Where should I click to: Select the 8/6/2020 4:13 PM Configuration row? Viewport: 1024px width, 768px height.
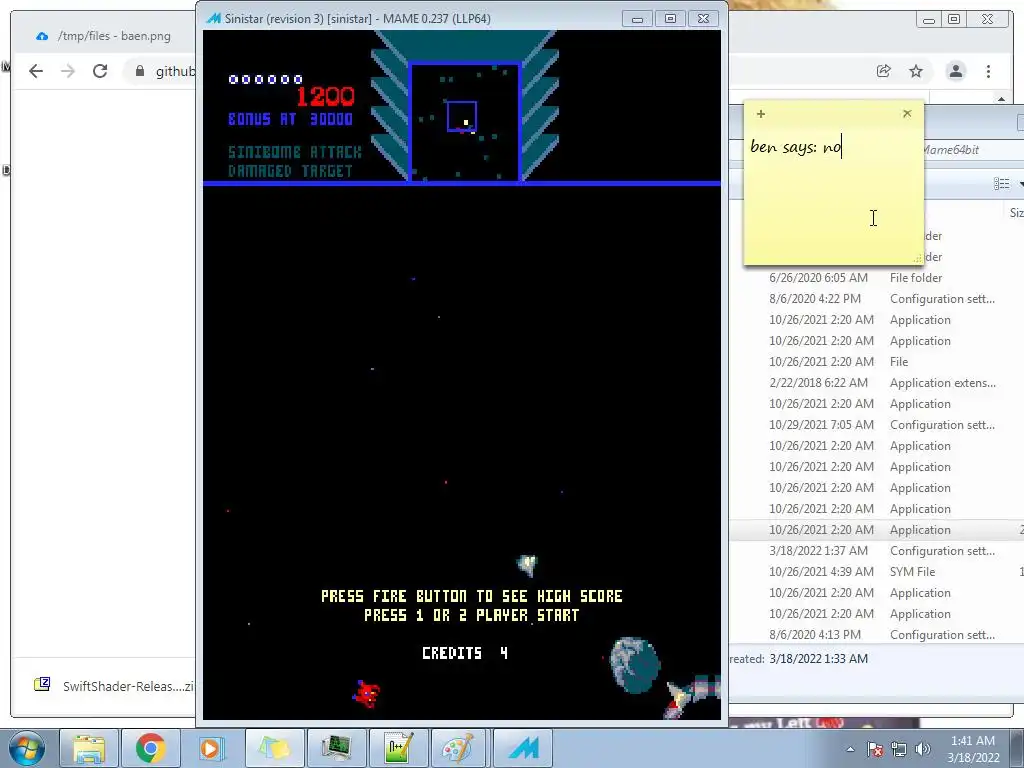pyautogui.click(x=876, y=635)
